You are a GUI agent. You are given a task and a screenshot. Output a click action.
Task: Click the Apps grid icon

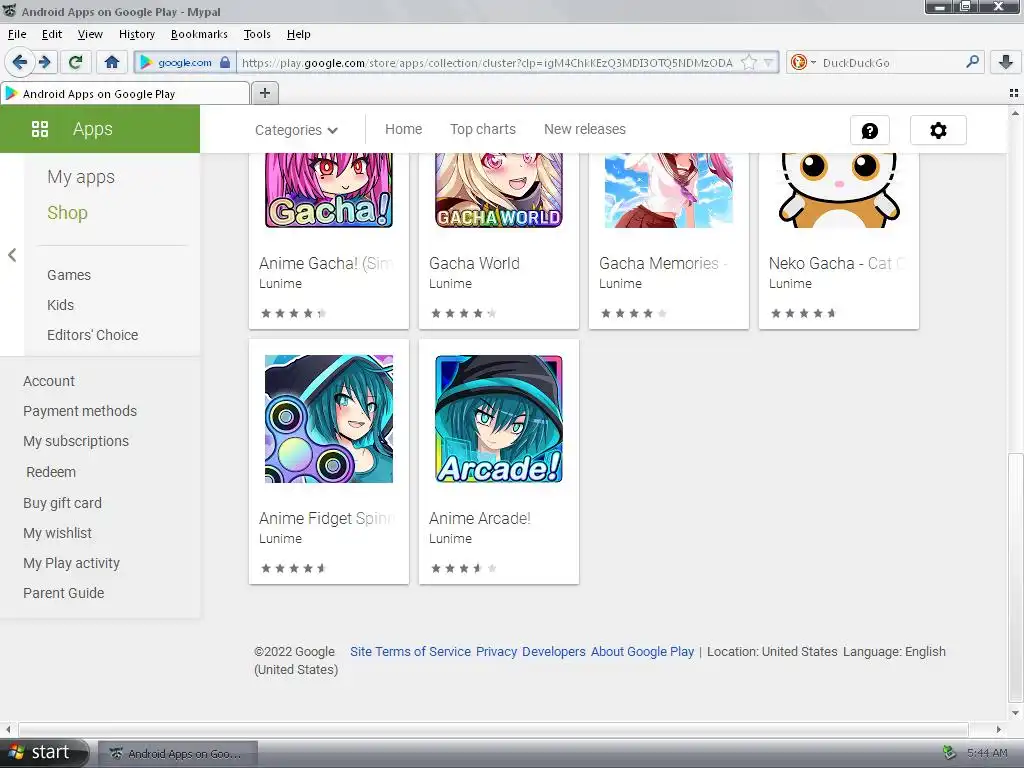click(40, 129)
